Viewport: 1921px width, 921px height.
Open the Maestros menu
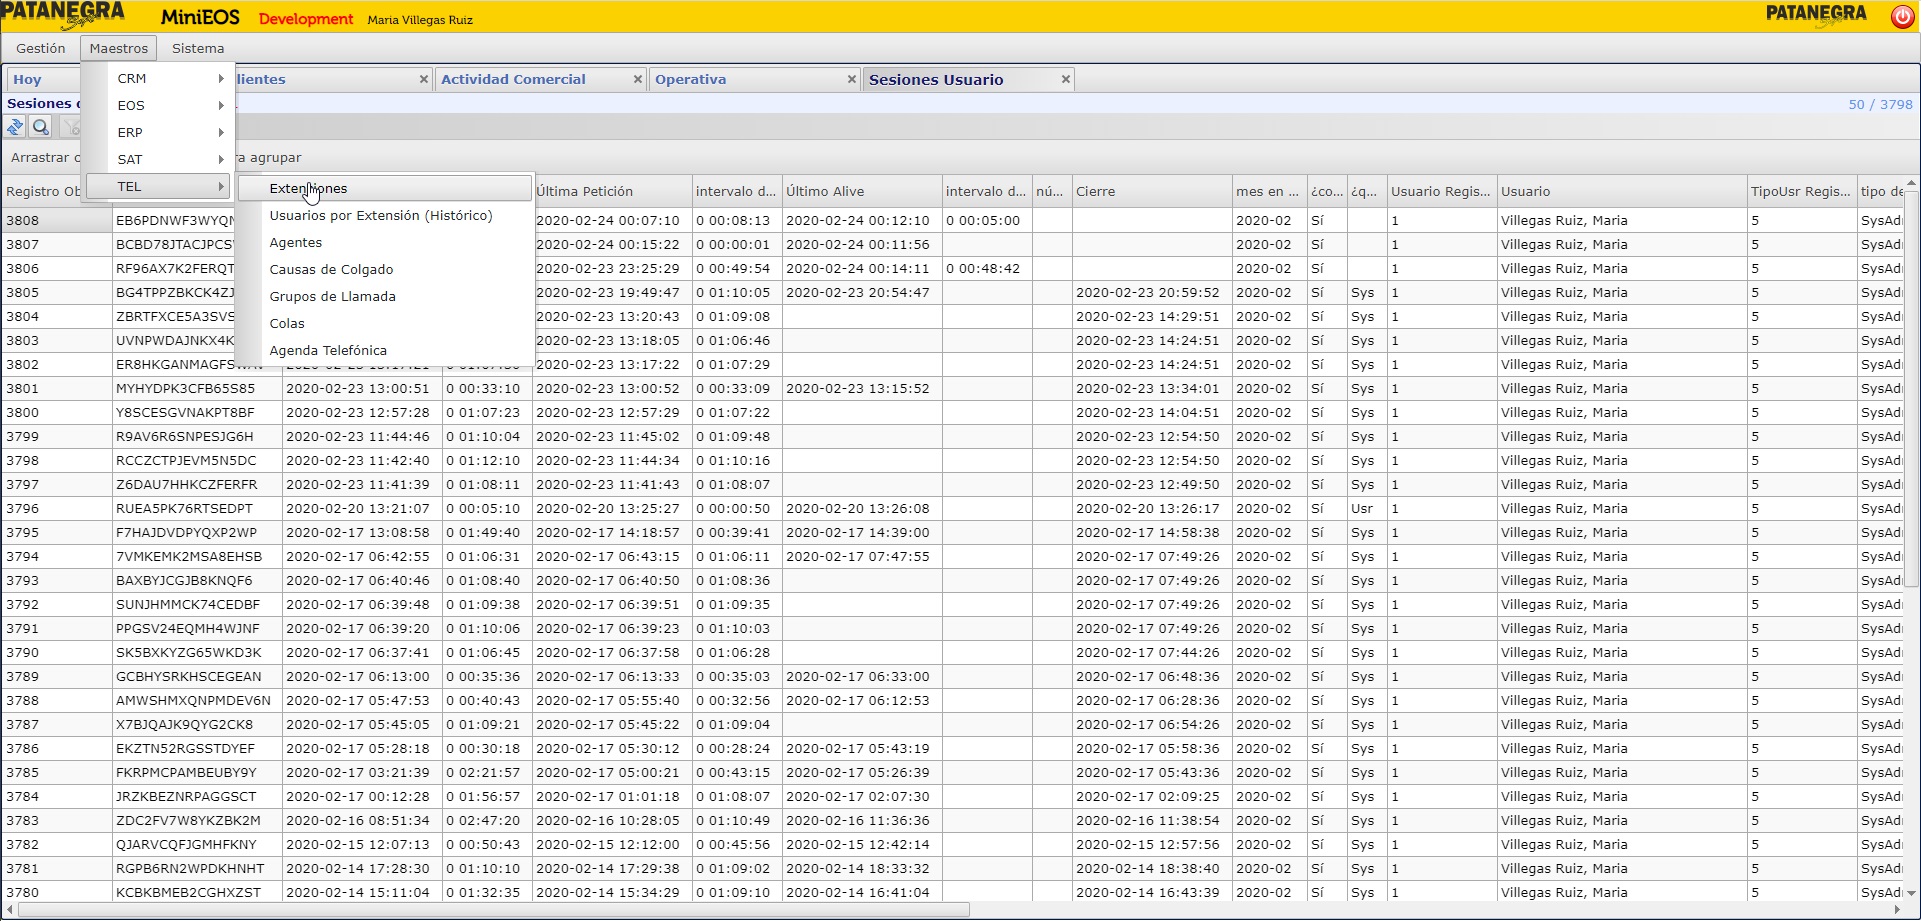click(x=118, y=48)
